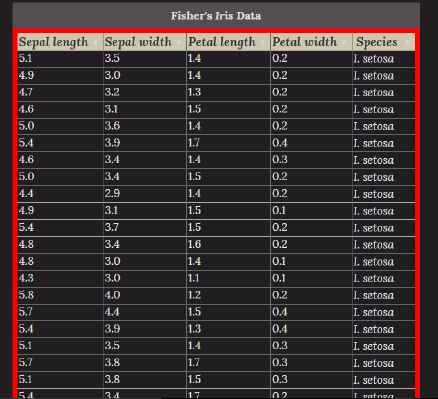438x399 pixels.
Task: Click petal length 1.4 in the sepal width 3.6 row
Action: click(x=228, y=126)
